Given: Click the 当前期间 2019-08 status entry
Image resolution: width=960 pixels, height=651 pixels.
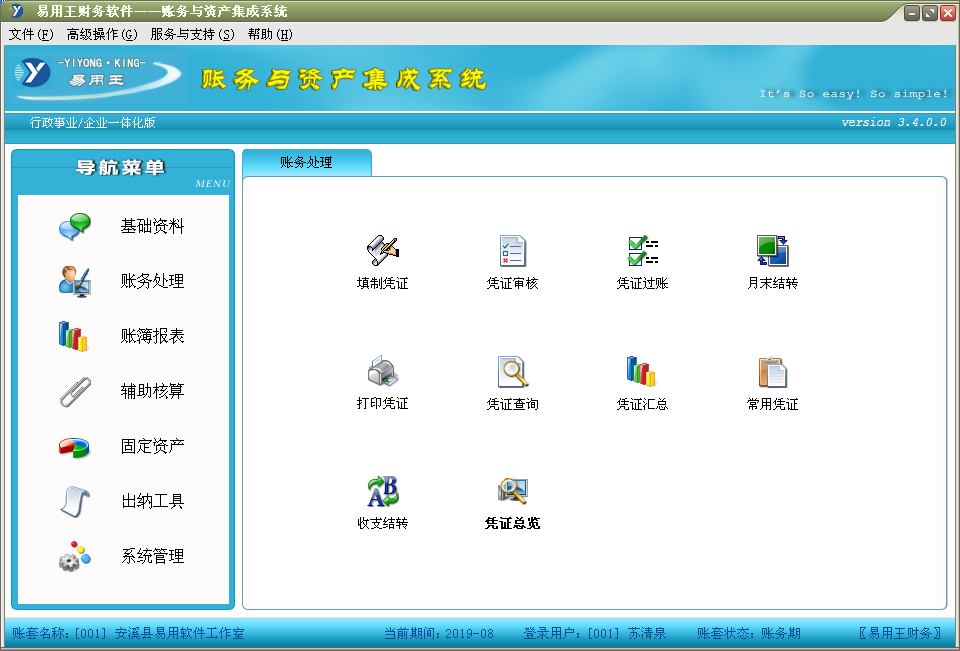Looking at the screenshot, I should click(x=438, y=633).
